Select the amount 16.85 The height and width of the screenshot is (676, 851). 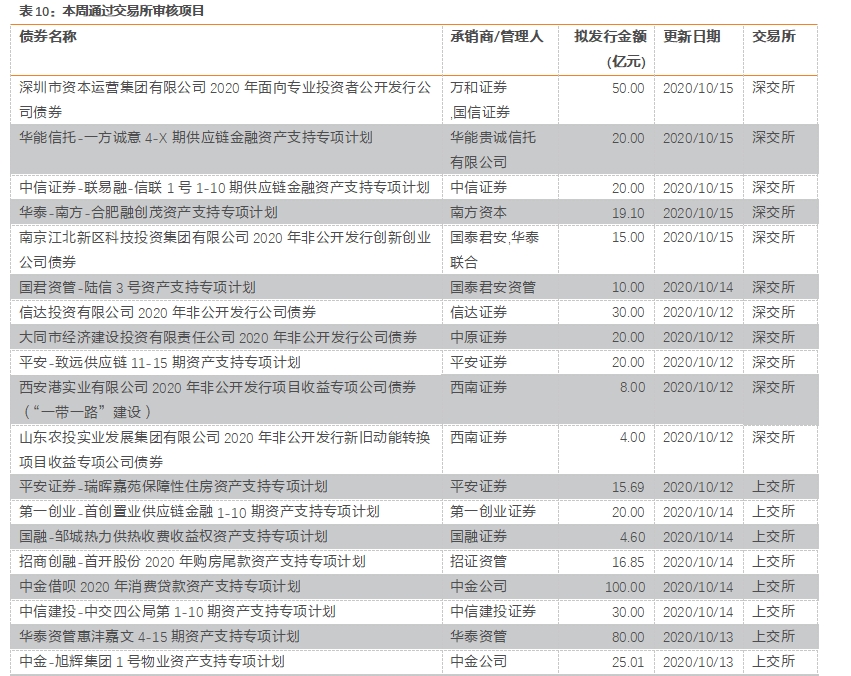[628, 562]
